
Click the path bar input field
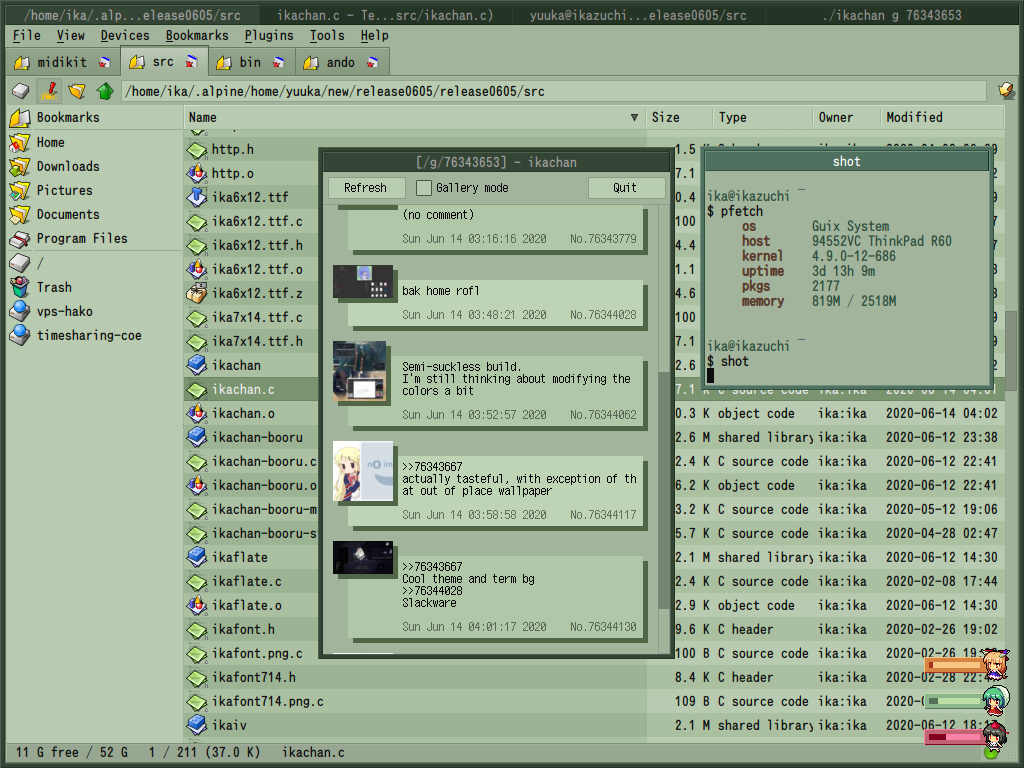[x=554, y=91]
